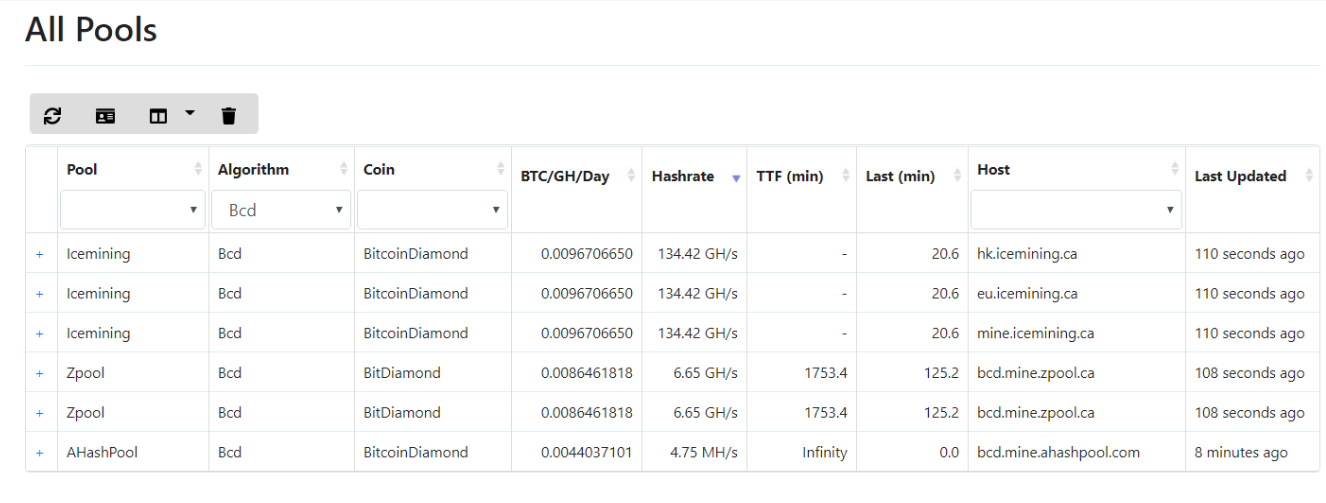Click the trash delete icon
1326x503 pixels.
point(229,116)
